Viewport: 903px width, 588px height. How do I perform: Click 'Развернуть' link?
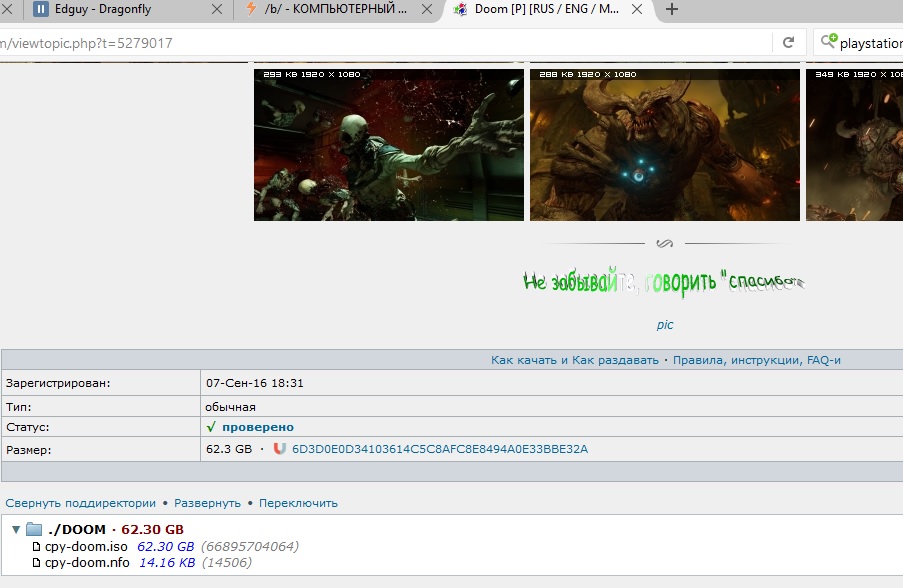(207, 503)
